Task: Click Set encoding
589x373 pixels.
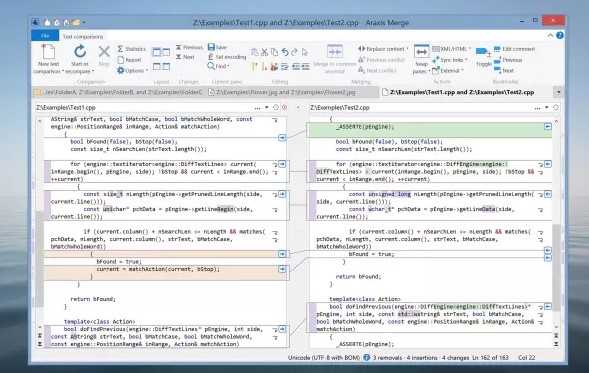Action: tap(227, 57)
